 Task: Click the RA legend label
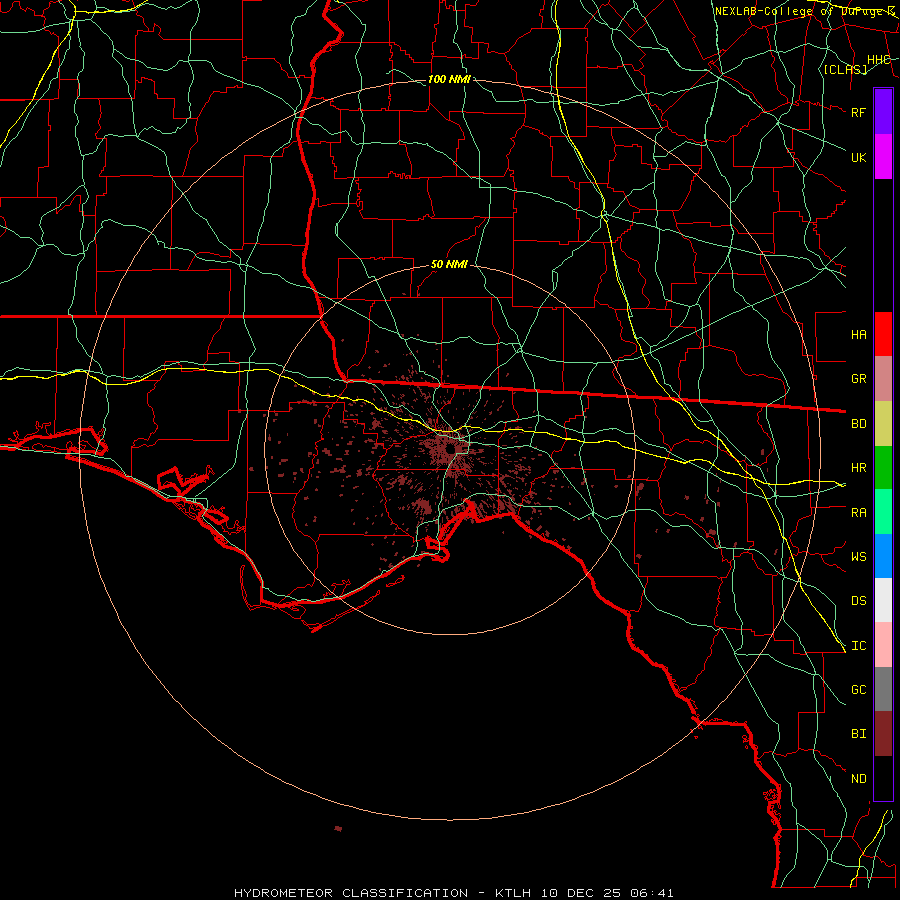(859, 513)
